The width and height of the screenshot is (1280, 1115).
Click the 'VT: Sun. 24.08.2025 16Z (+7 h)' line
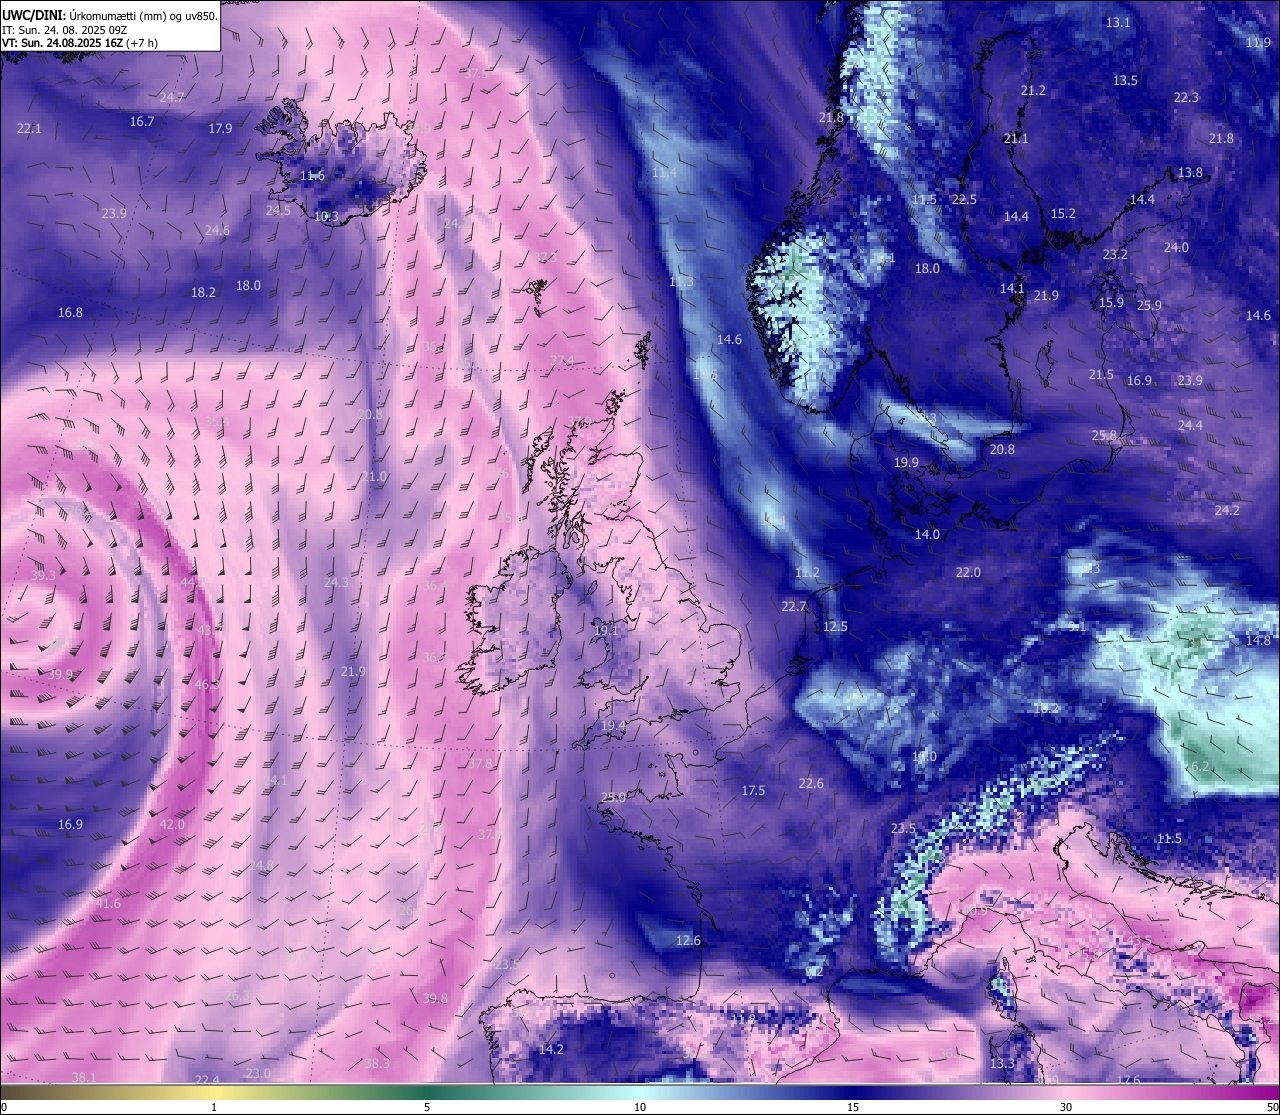coord(80,43)
